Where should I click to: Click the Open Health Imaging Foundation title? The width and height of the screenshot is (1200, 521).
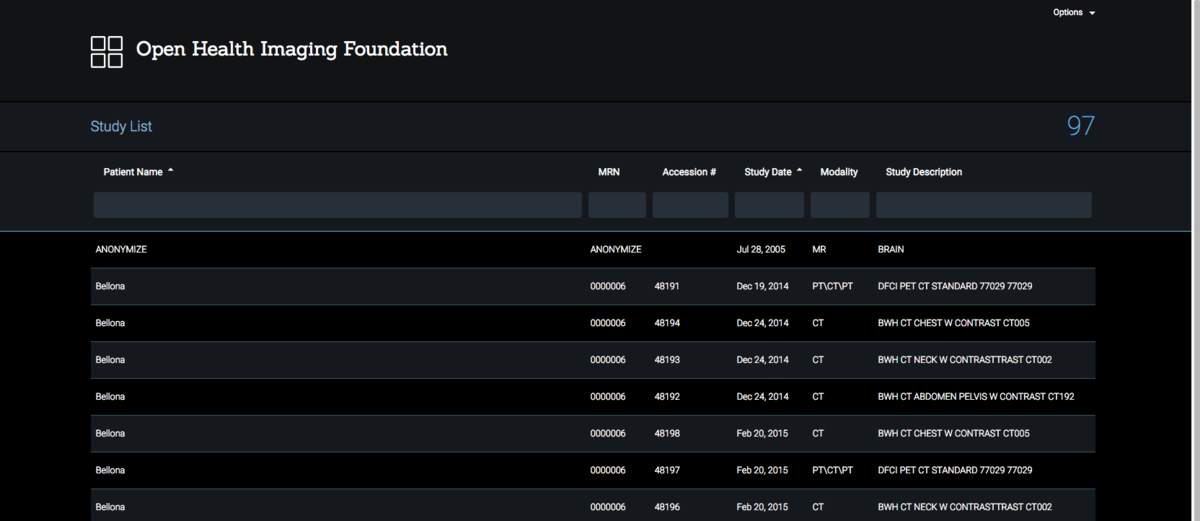coord(291,49)
